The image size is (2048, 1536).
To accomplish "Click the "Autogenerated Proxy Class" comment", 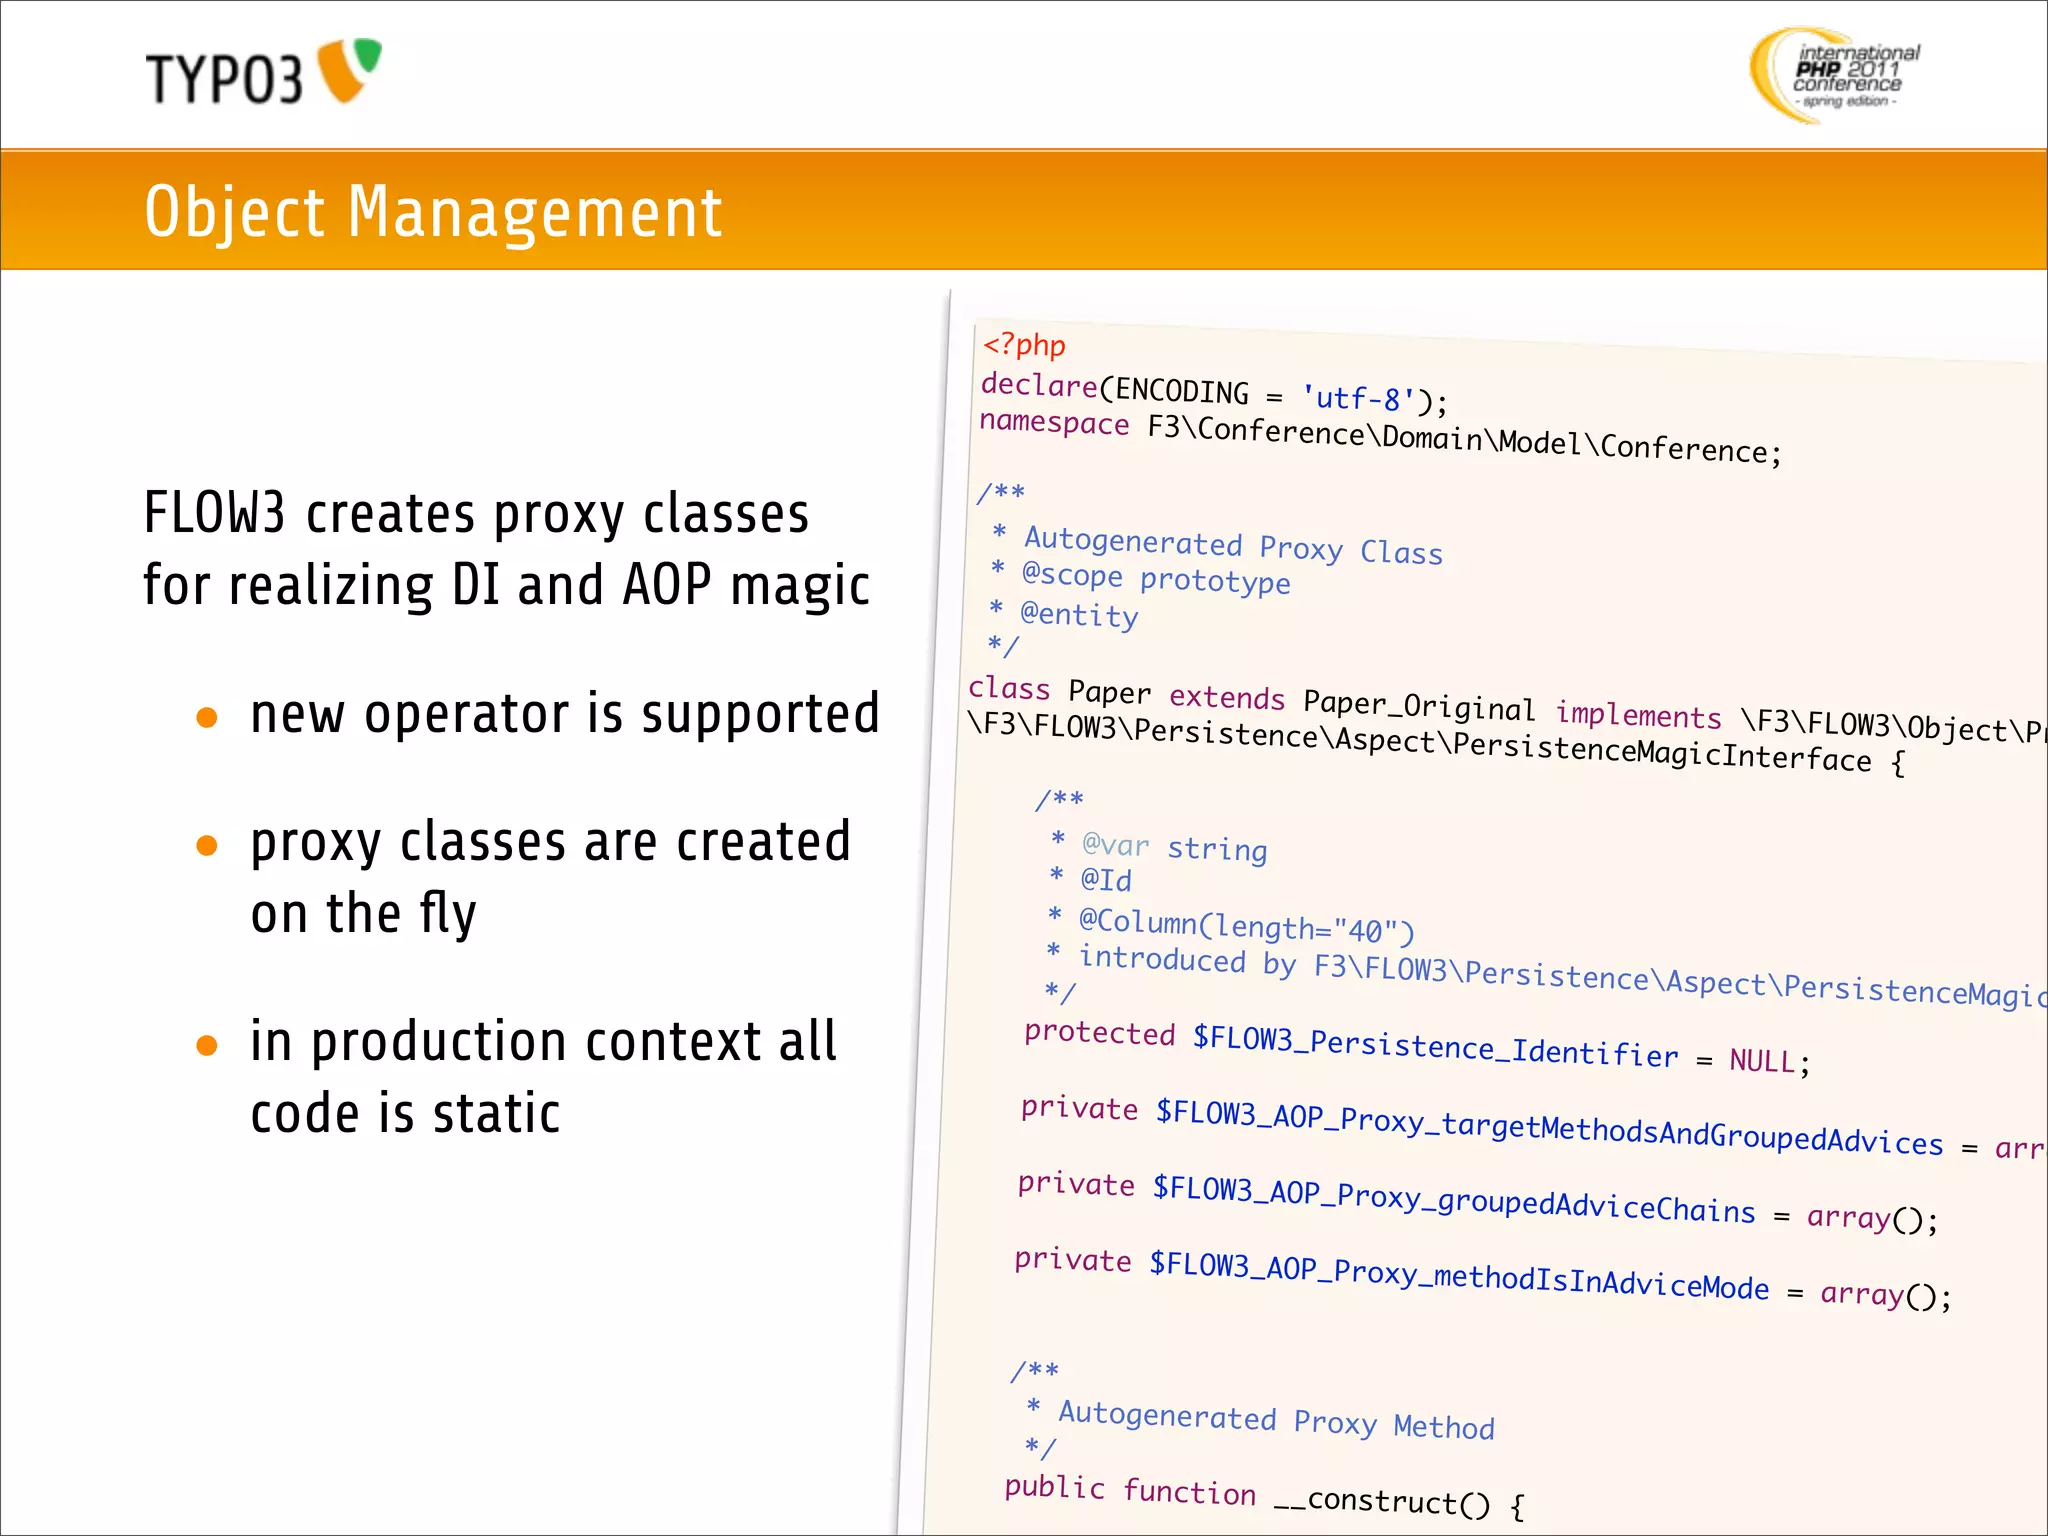I will (x=1233, y=545).
